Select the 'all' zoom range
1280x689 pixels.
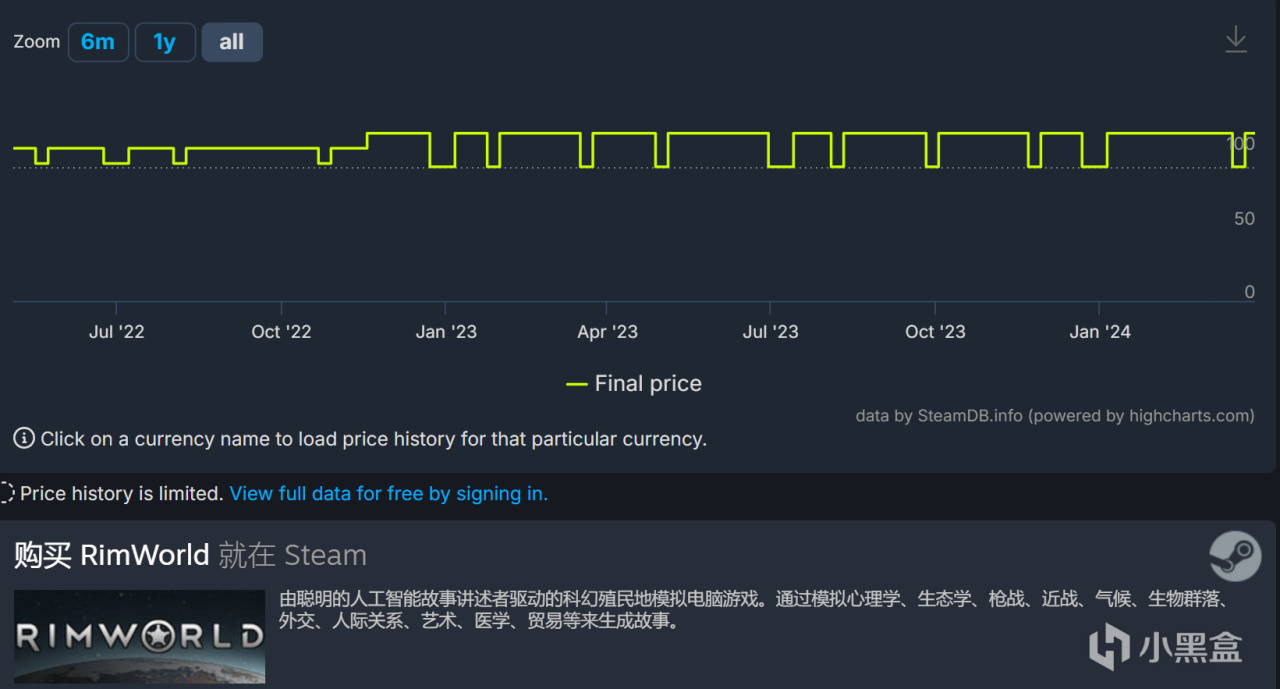(x=232, y=42)
